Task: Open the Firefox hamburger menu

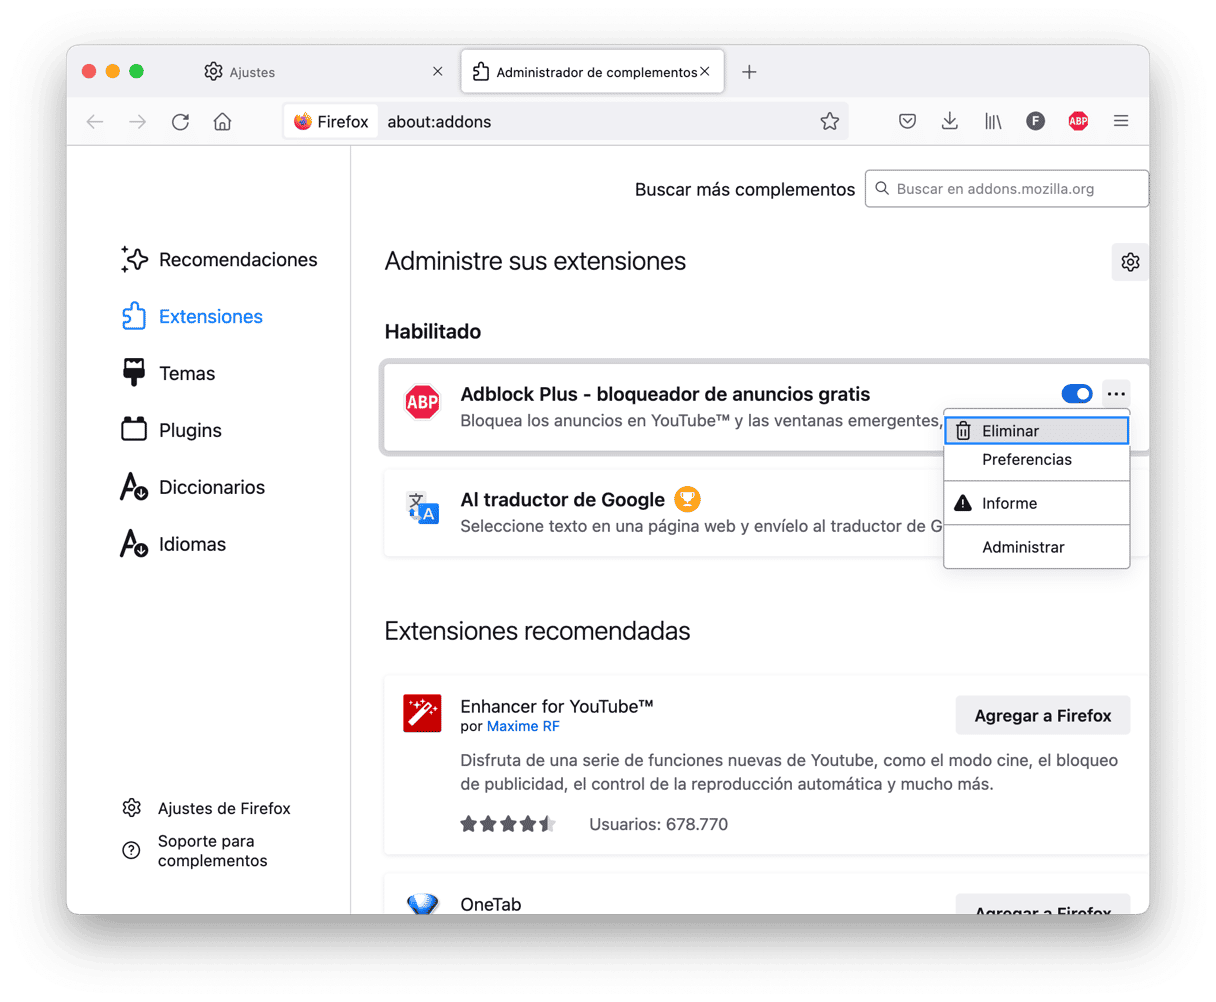Action: 1121,122
